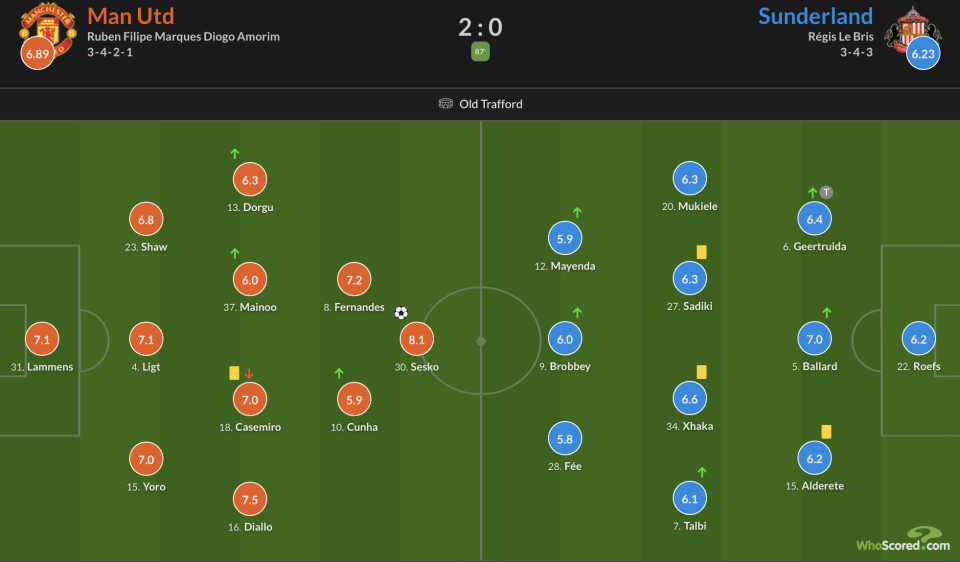Click Sunderland's 6.23 team rating badge
Viewport: 960px width, 562px height.
coord(923,54)
